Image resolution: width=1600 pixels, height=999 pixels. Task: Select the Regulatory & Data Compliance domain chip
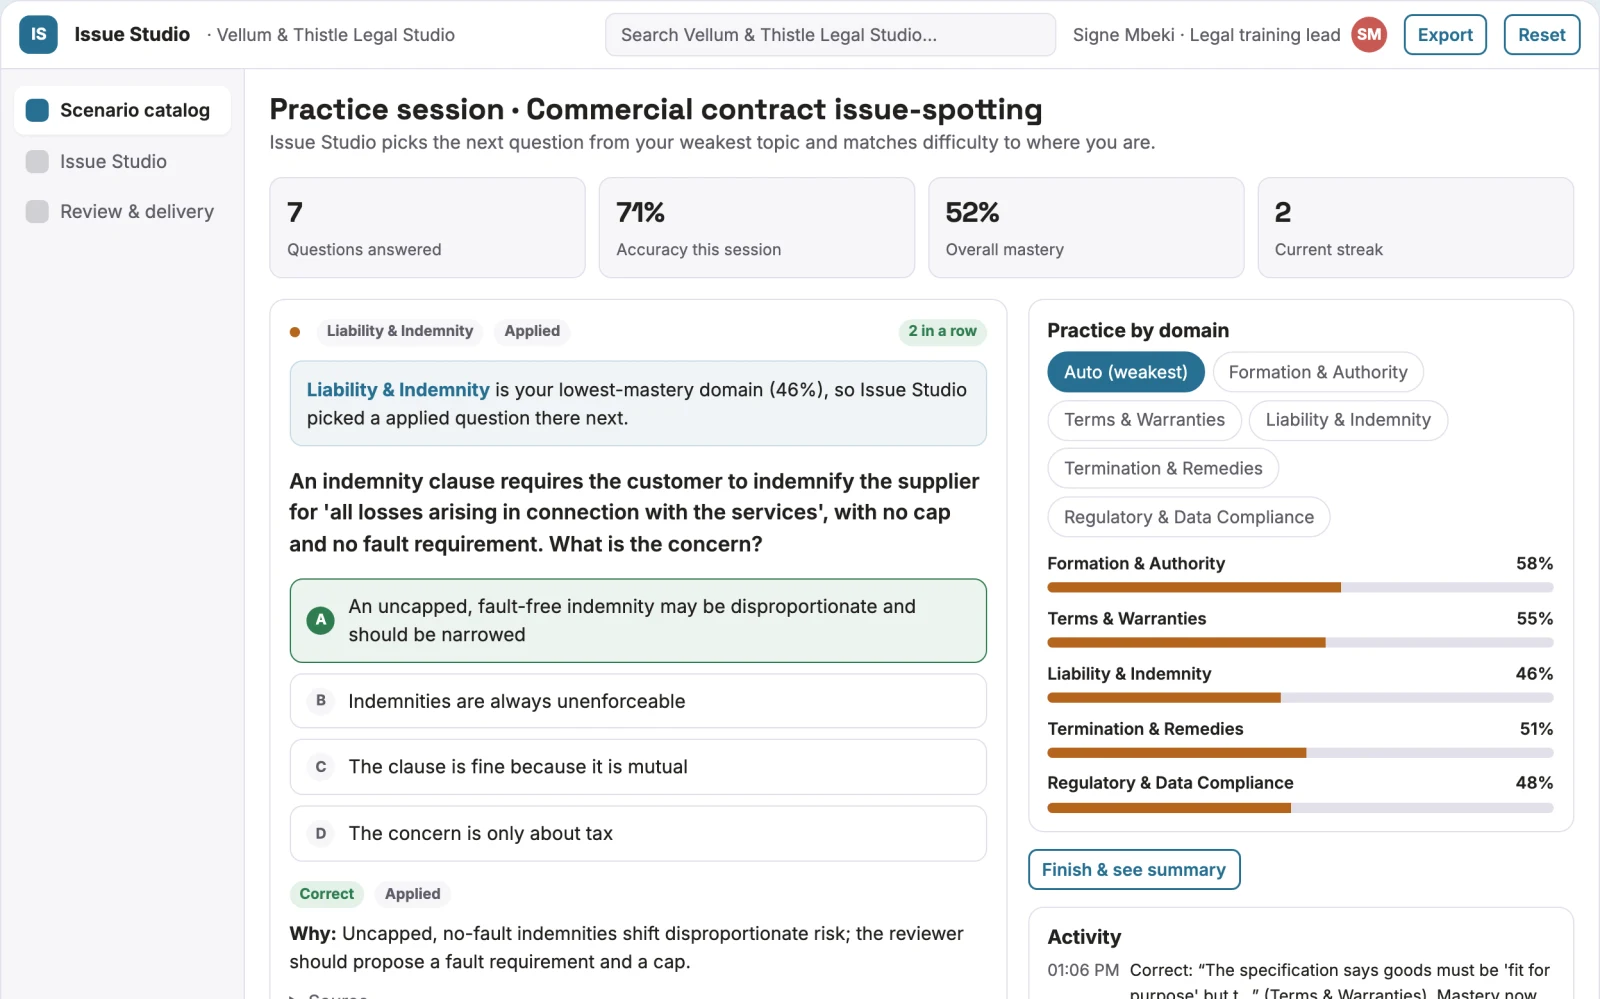(x=1189, y=517)
